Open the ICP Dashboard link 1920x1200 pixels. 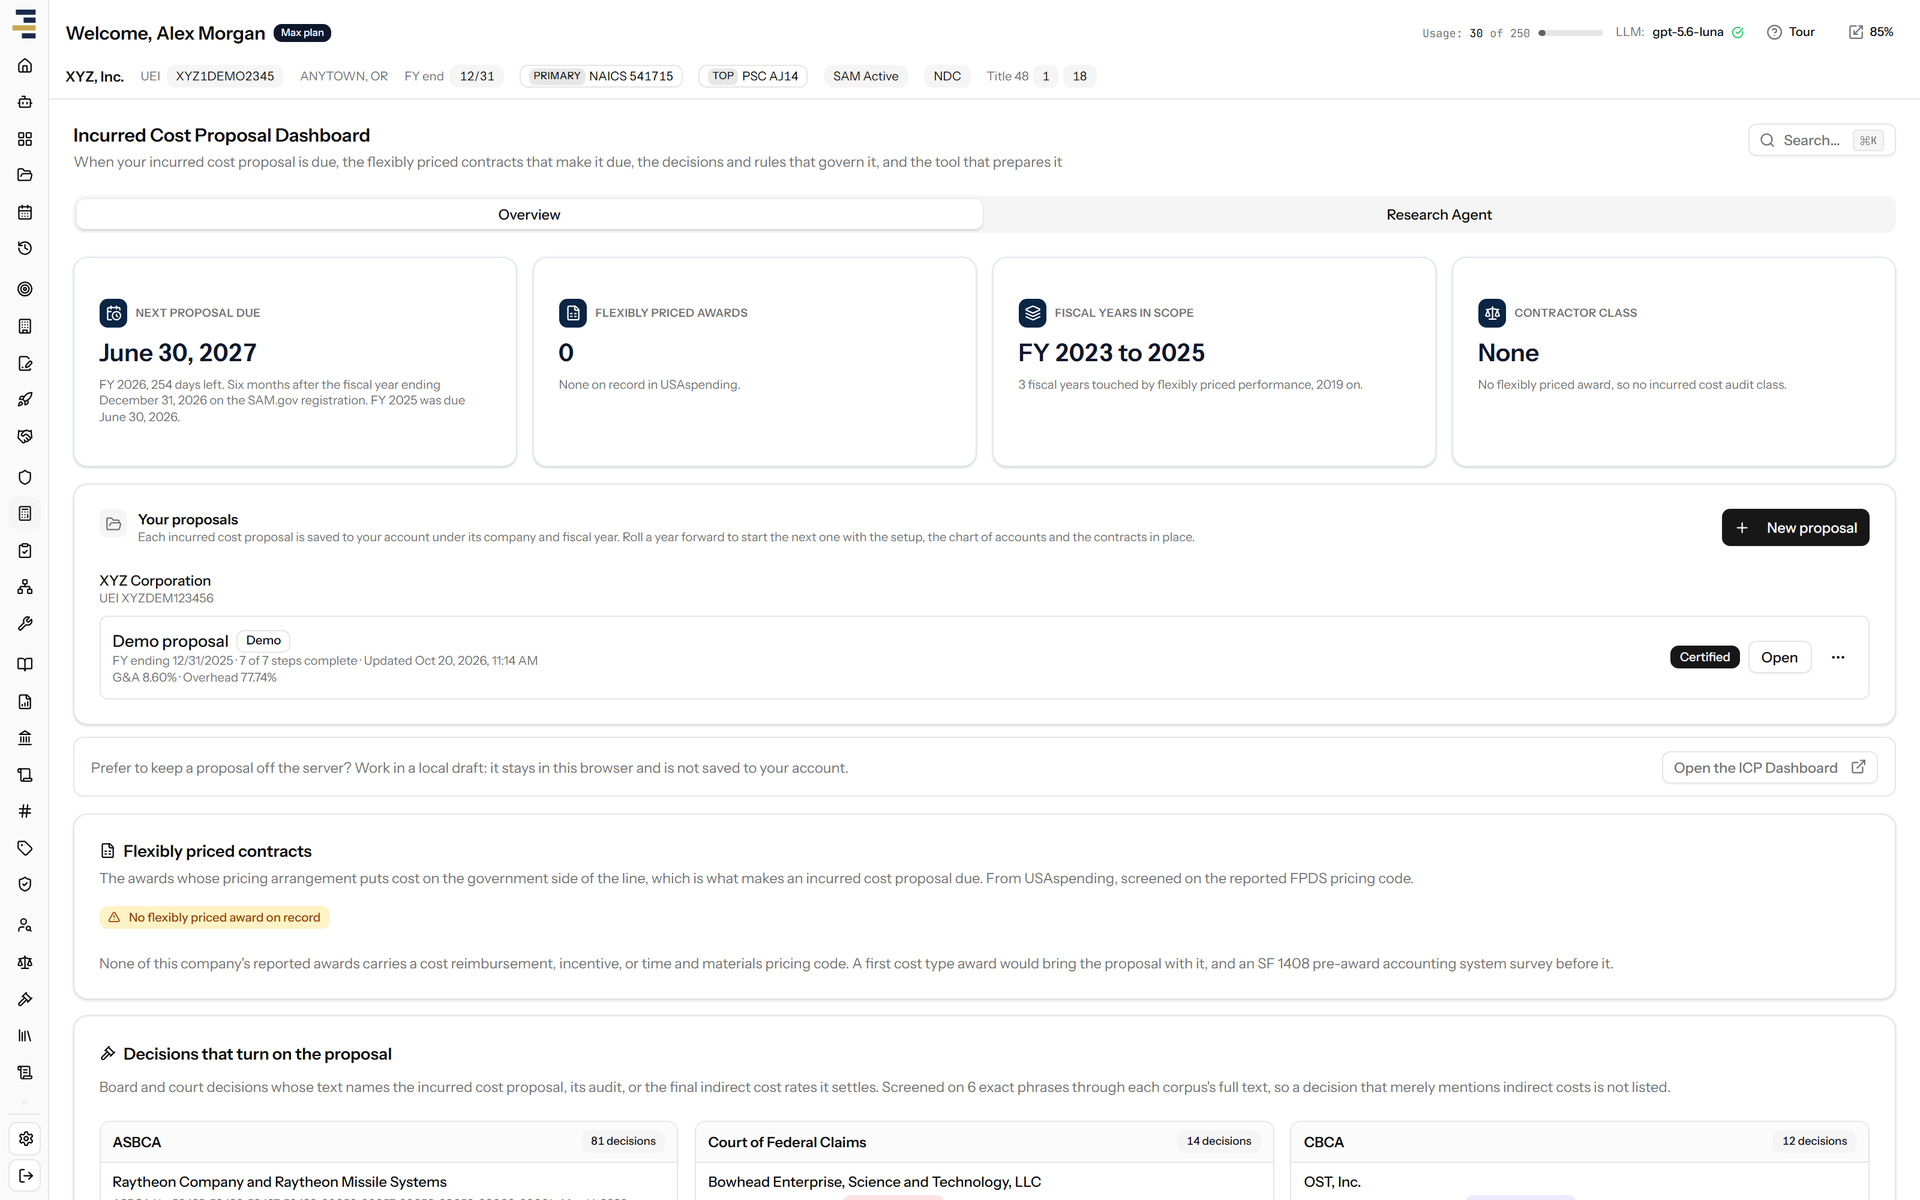(1769, 767)
